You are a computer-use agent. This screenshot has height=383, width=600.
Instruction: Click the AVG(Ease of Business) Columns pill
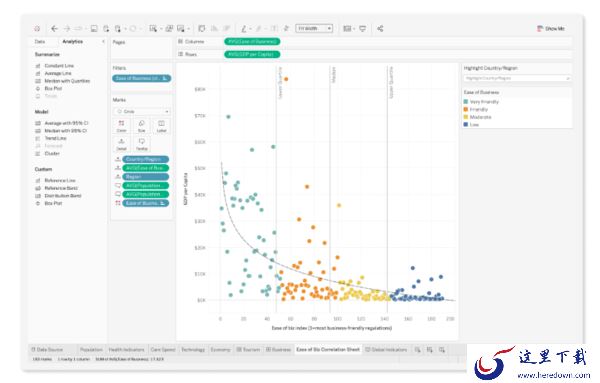(252, 41)
